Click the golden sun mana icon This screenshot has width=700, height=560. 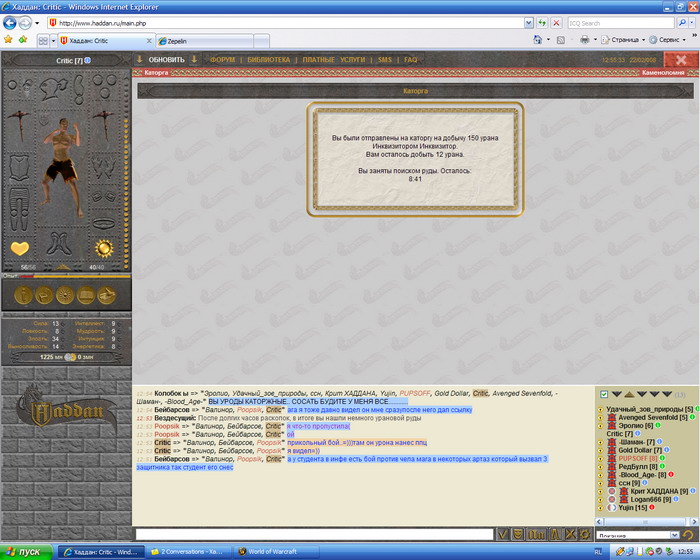tap(103, 248)
